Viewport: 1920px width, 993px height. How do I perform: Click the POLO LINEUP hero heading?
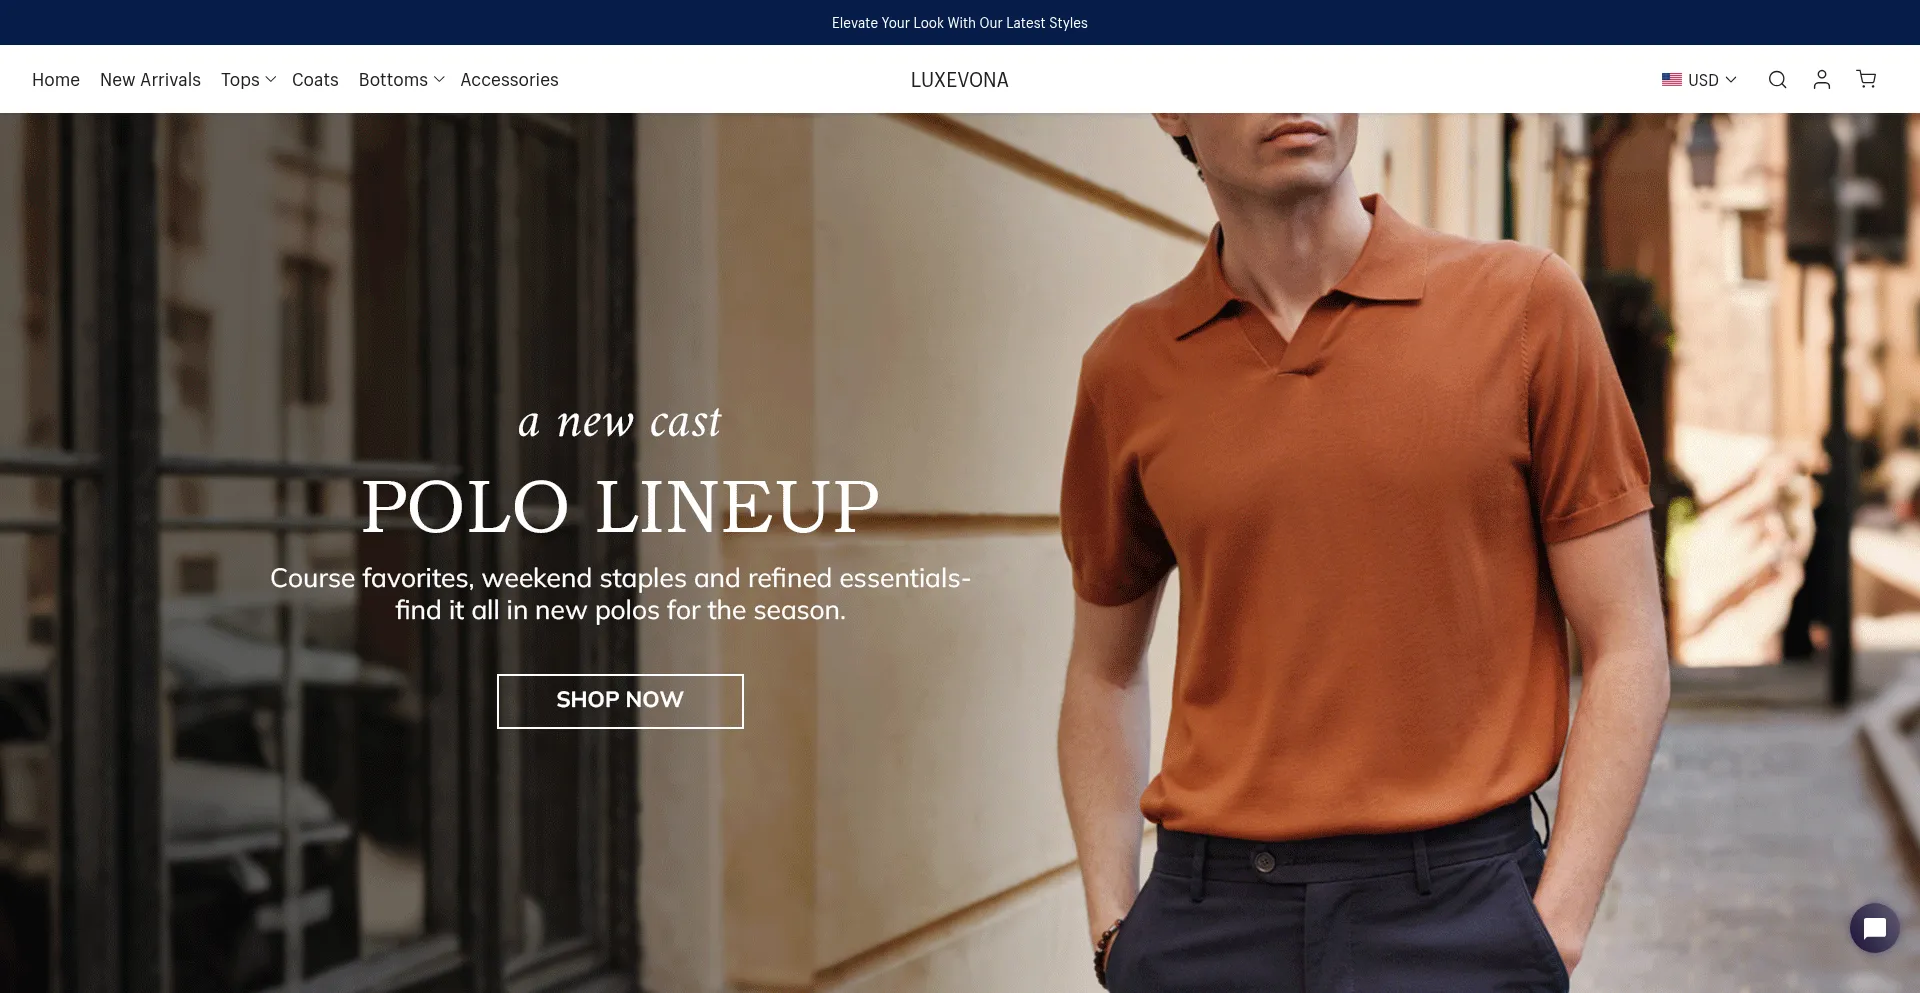coord(620,507)
